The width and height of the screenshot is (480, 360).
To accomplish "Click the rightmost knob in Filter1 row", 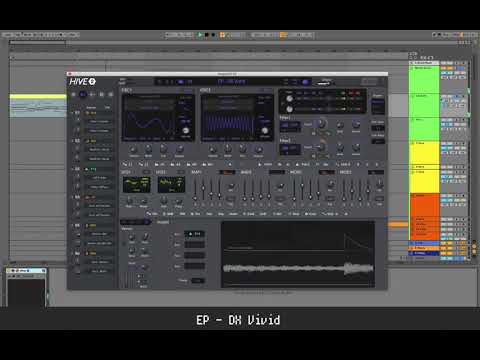I will pos(356,124).
